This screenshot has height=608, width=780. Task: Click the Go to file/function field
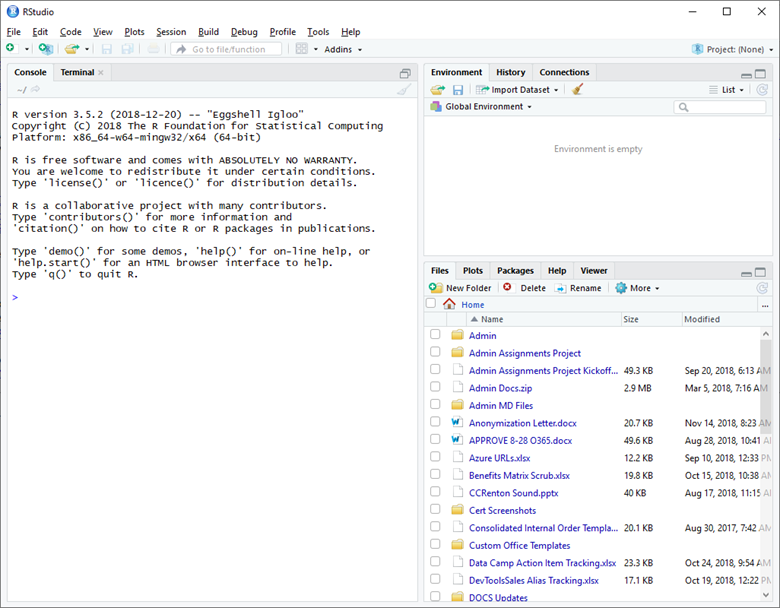pyautogui.click(x=227, y=49)
